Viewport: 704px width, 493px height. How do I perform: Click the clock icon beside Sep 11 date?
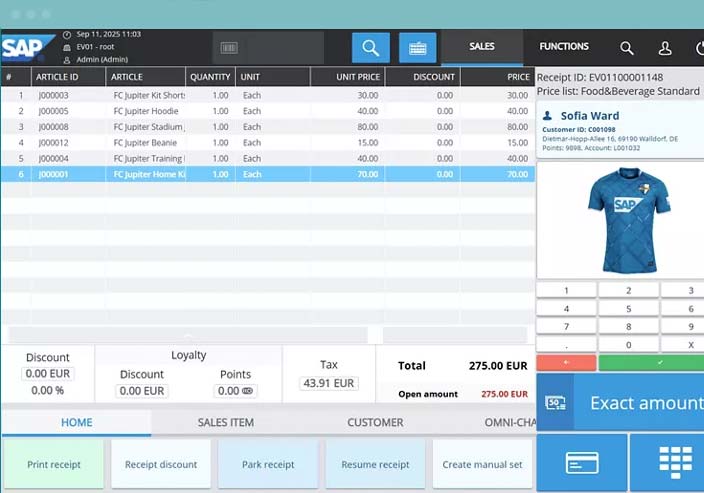67,35
